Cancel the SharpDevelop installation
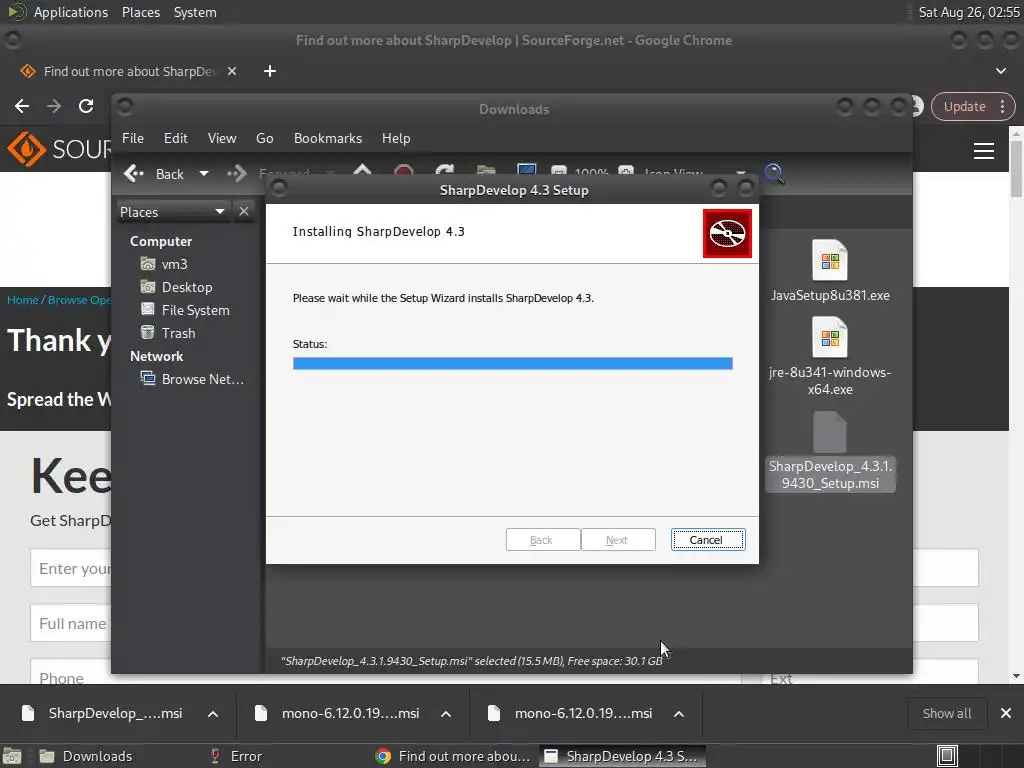Viewport: 1024px width, 768px height. pos(707,540)
